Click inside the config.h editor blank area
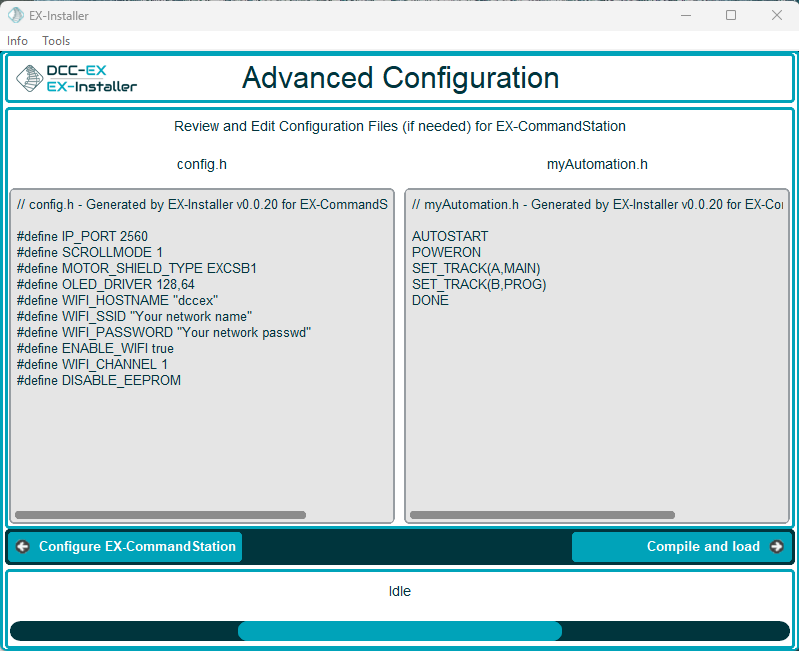The image size is (799, 651). (202, 448)
